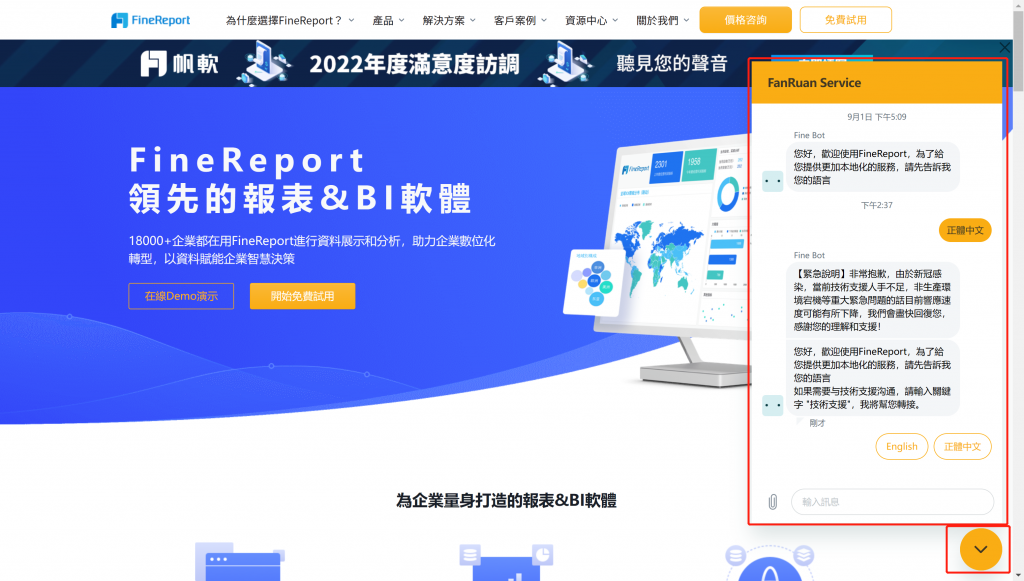Attach a file using the paperclip icon
1024x581 pixels.
[x=773, y=502]
